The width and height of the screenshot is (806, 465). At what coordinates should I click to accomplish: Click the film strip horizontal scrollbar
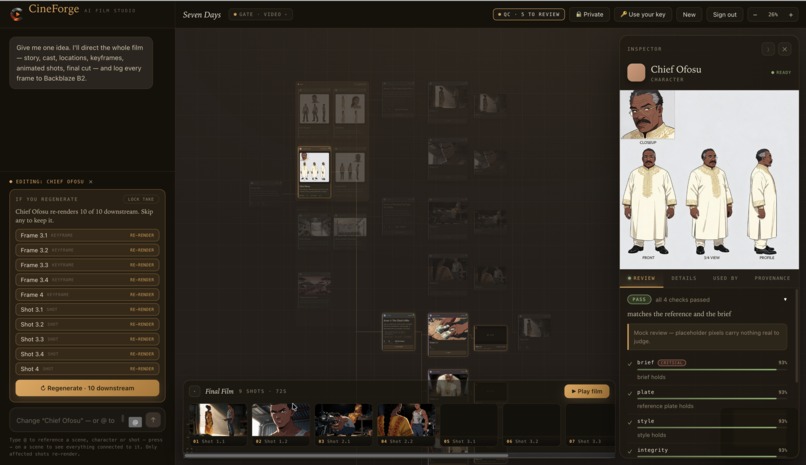(345, 455)
